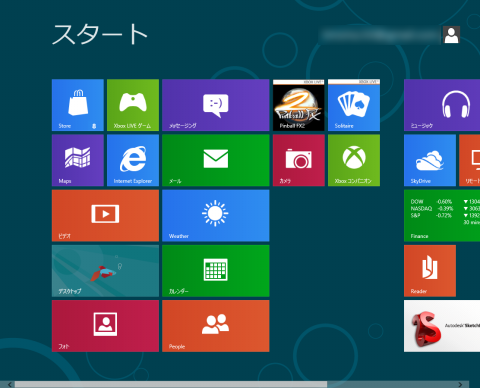The image size is (480, 388).
Task: Launch Internet Explorer tile
Action: click(133, 160)
